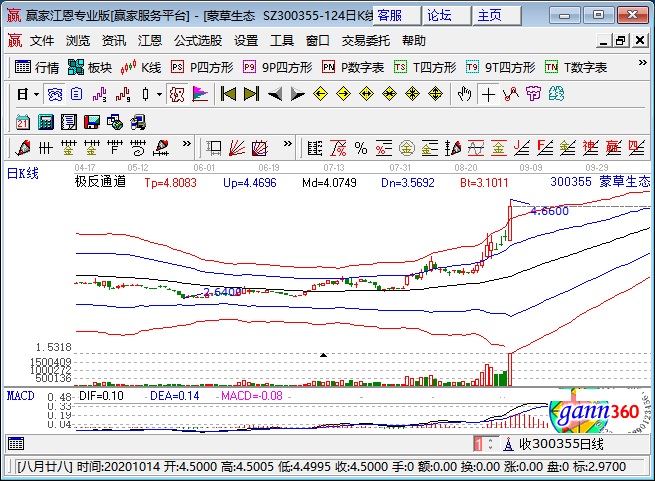Open the 江恩 menu
Screen dimensions: 655x481
(150, 41)
